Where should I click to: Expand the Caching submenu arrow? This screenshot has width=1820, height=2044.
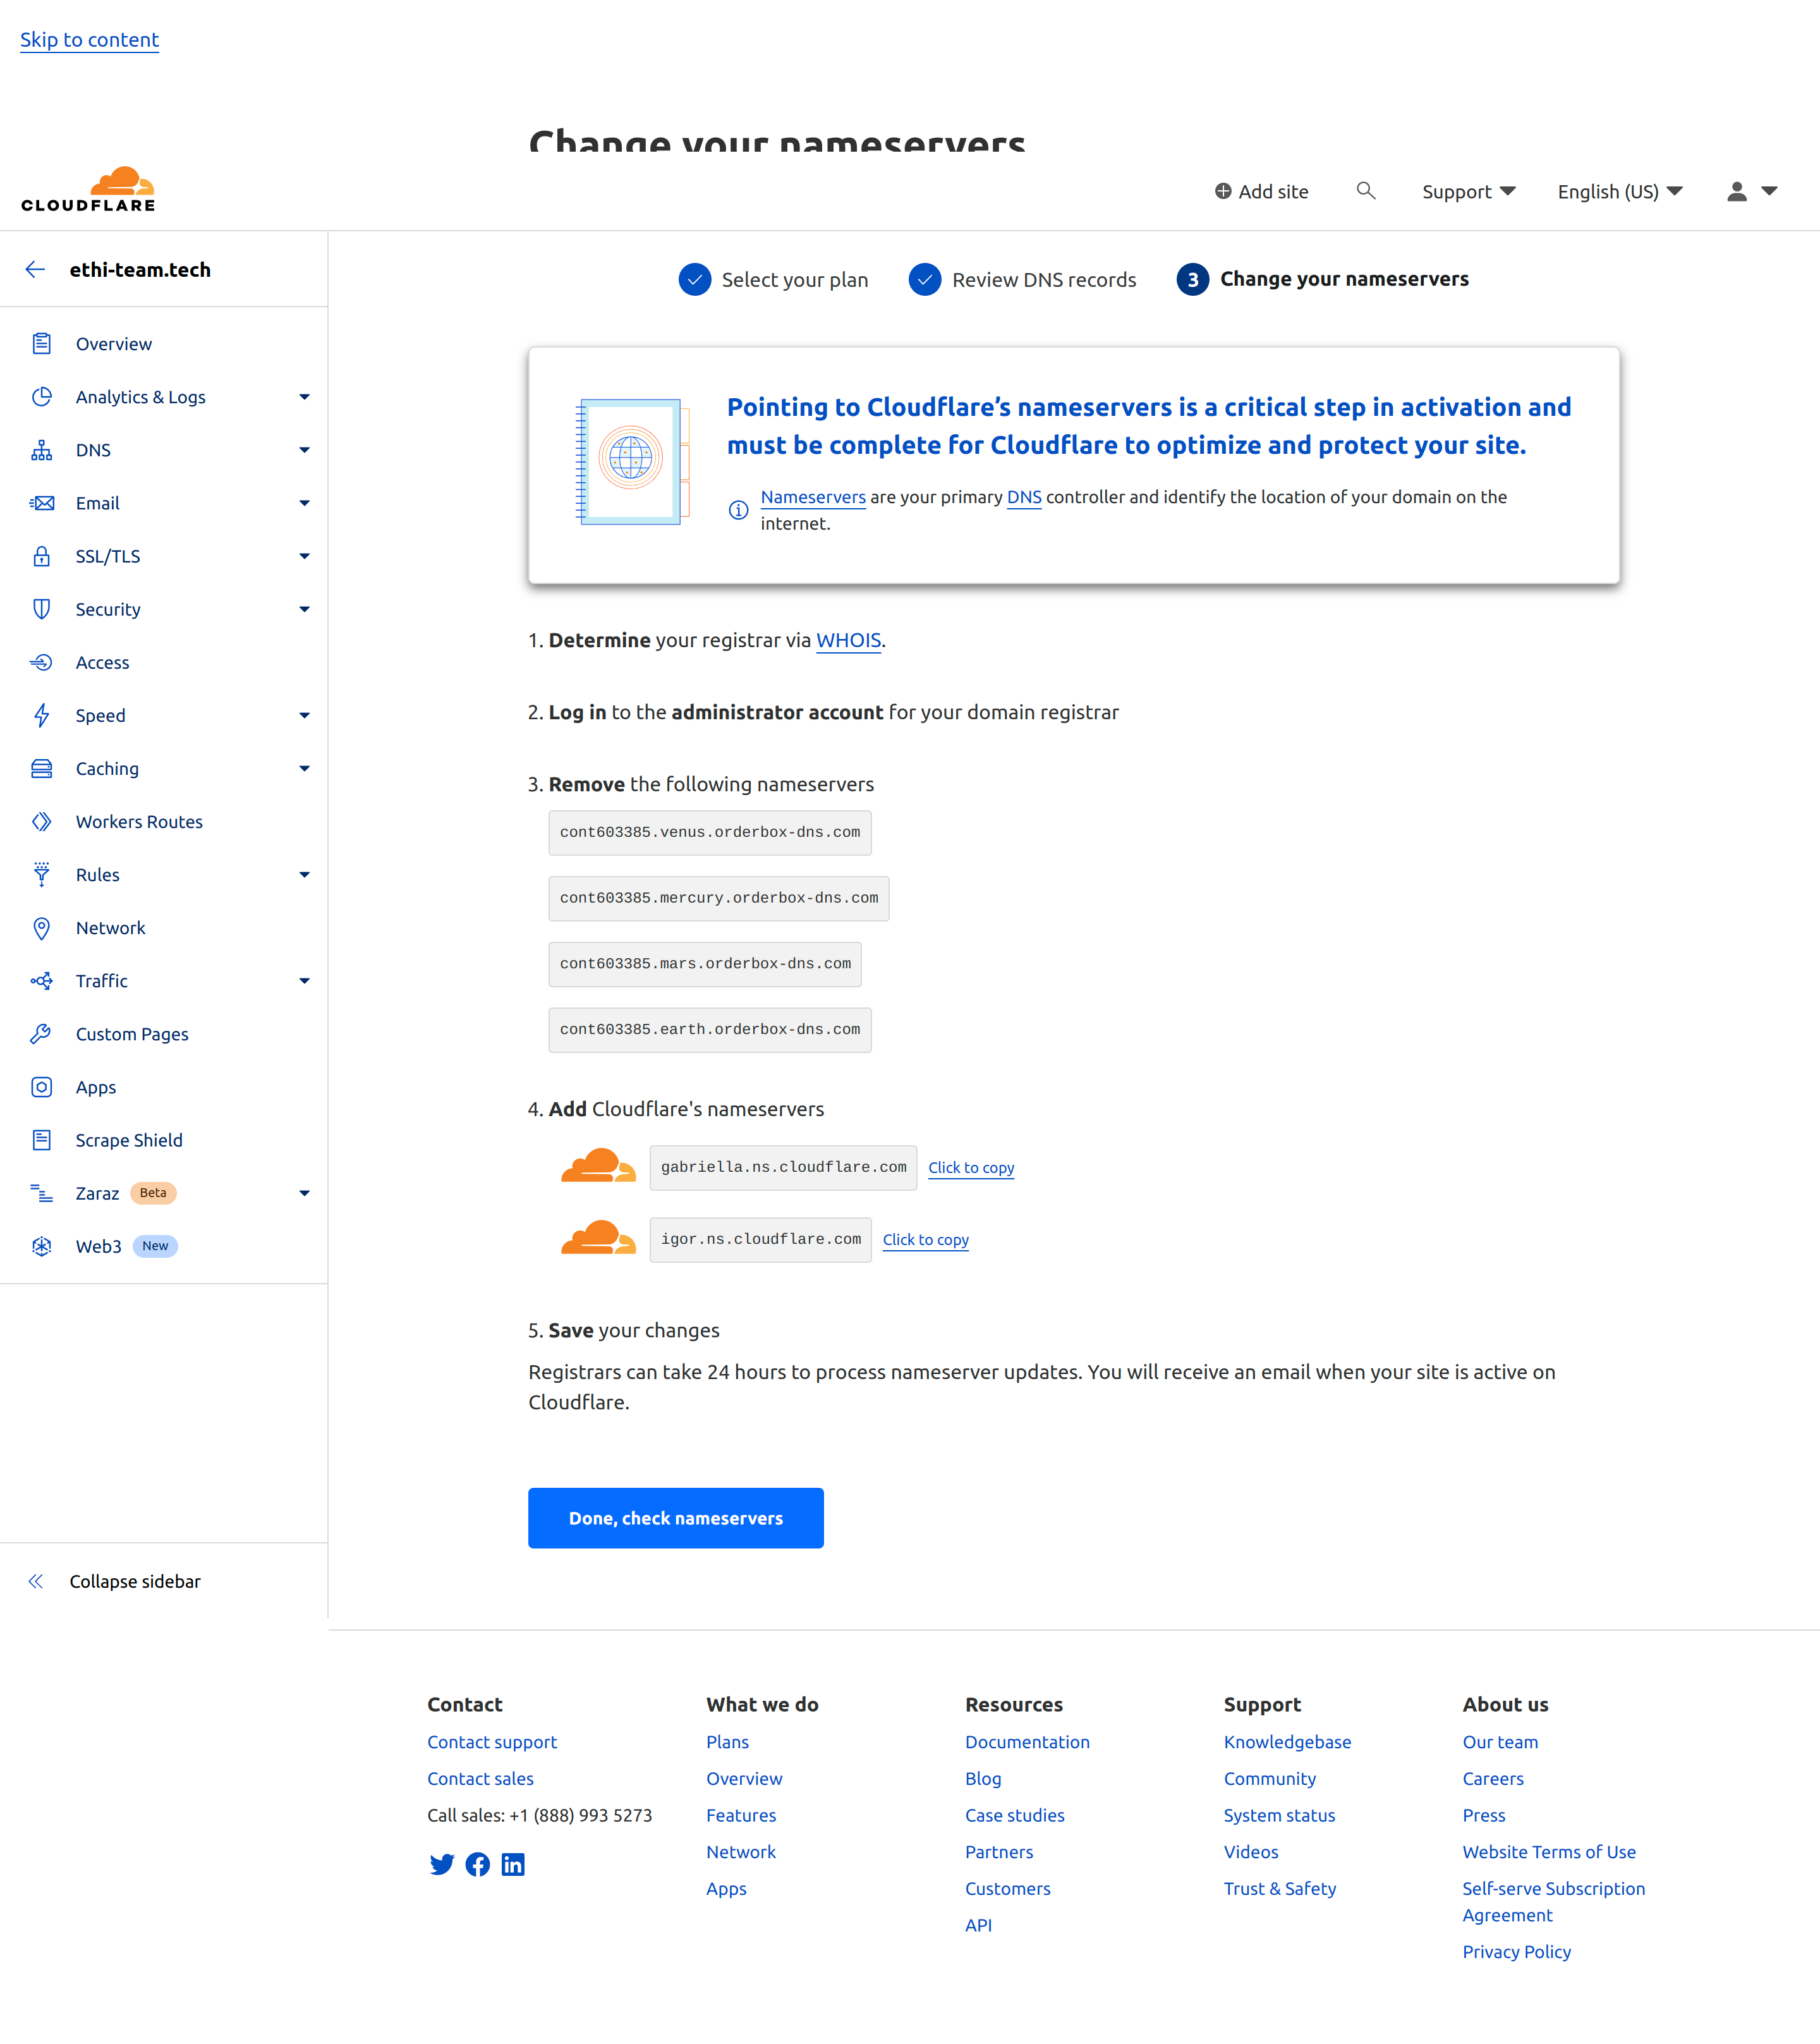(304, 768)
